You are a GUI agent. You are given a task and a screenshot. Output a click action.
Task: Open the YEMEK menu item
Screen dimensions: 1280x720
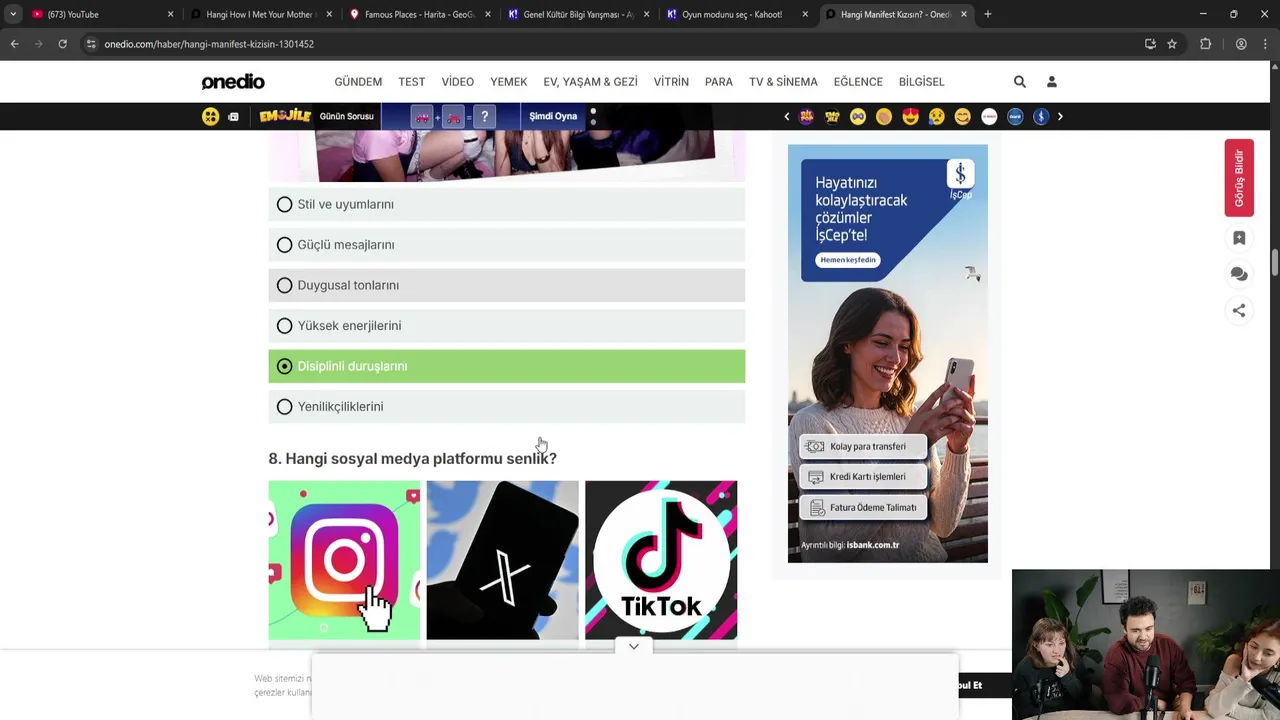(x=508, y=82)
